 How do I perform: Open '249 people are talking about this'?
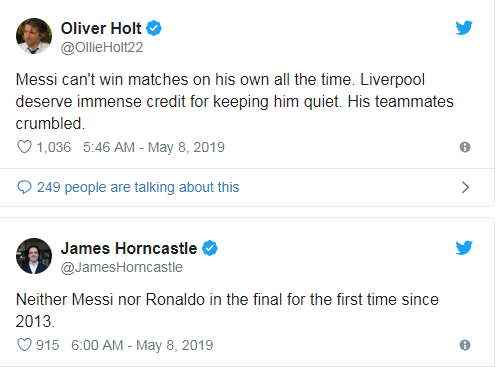point(138,187)
